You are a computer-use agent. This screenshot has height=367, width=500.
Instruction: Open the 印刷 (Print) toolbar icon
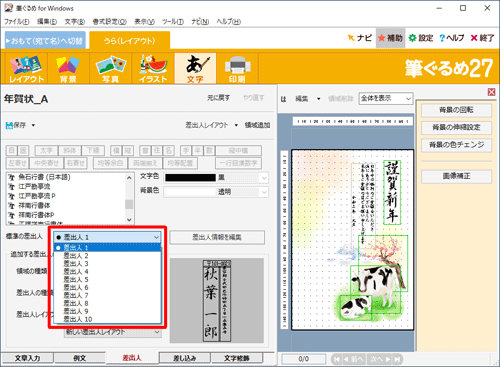237,68
